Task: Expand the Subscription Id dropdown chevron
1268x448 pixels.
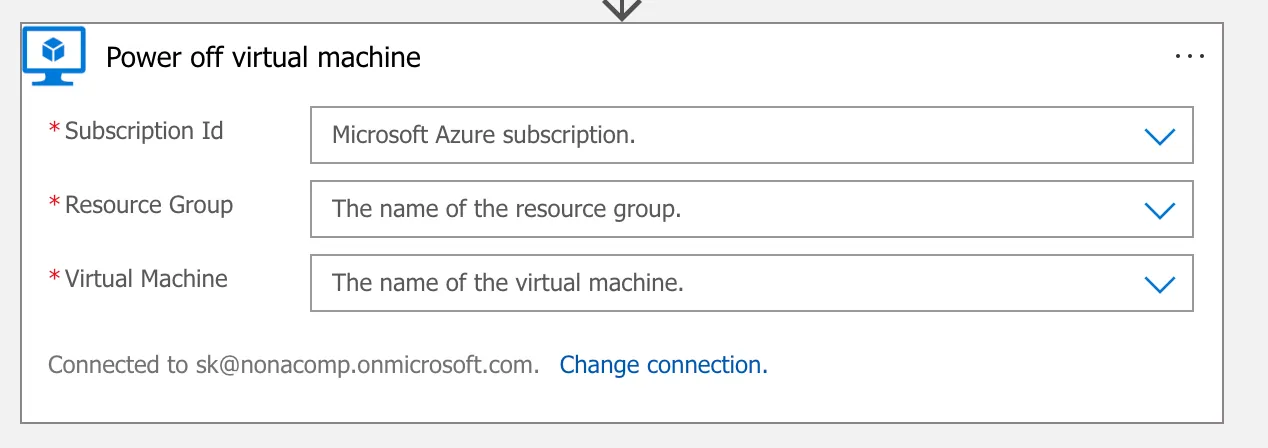Action: tap(1158, 136)
